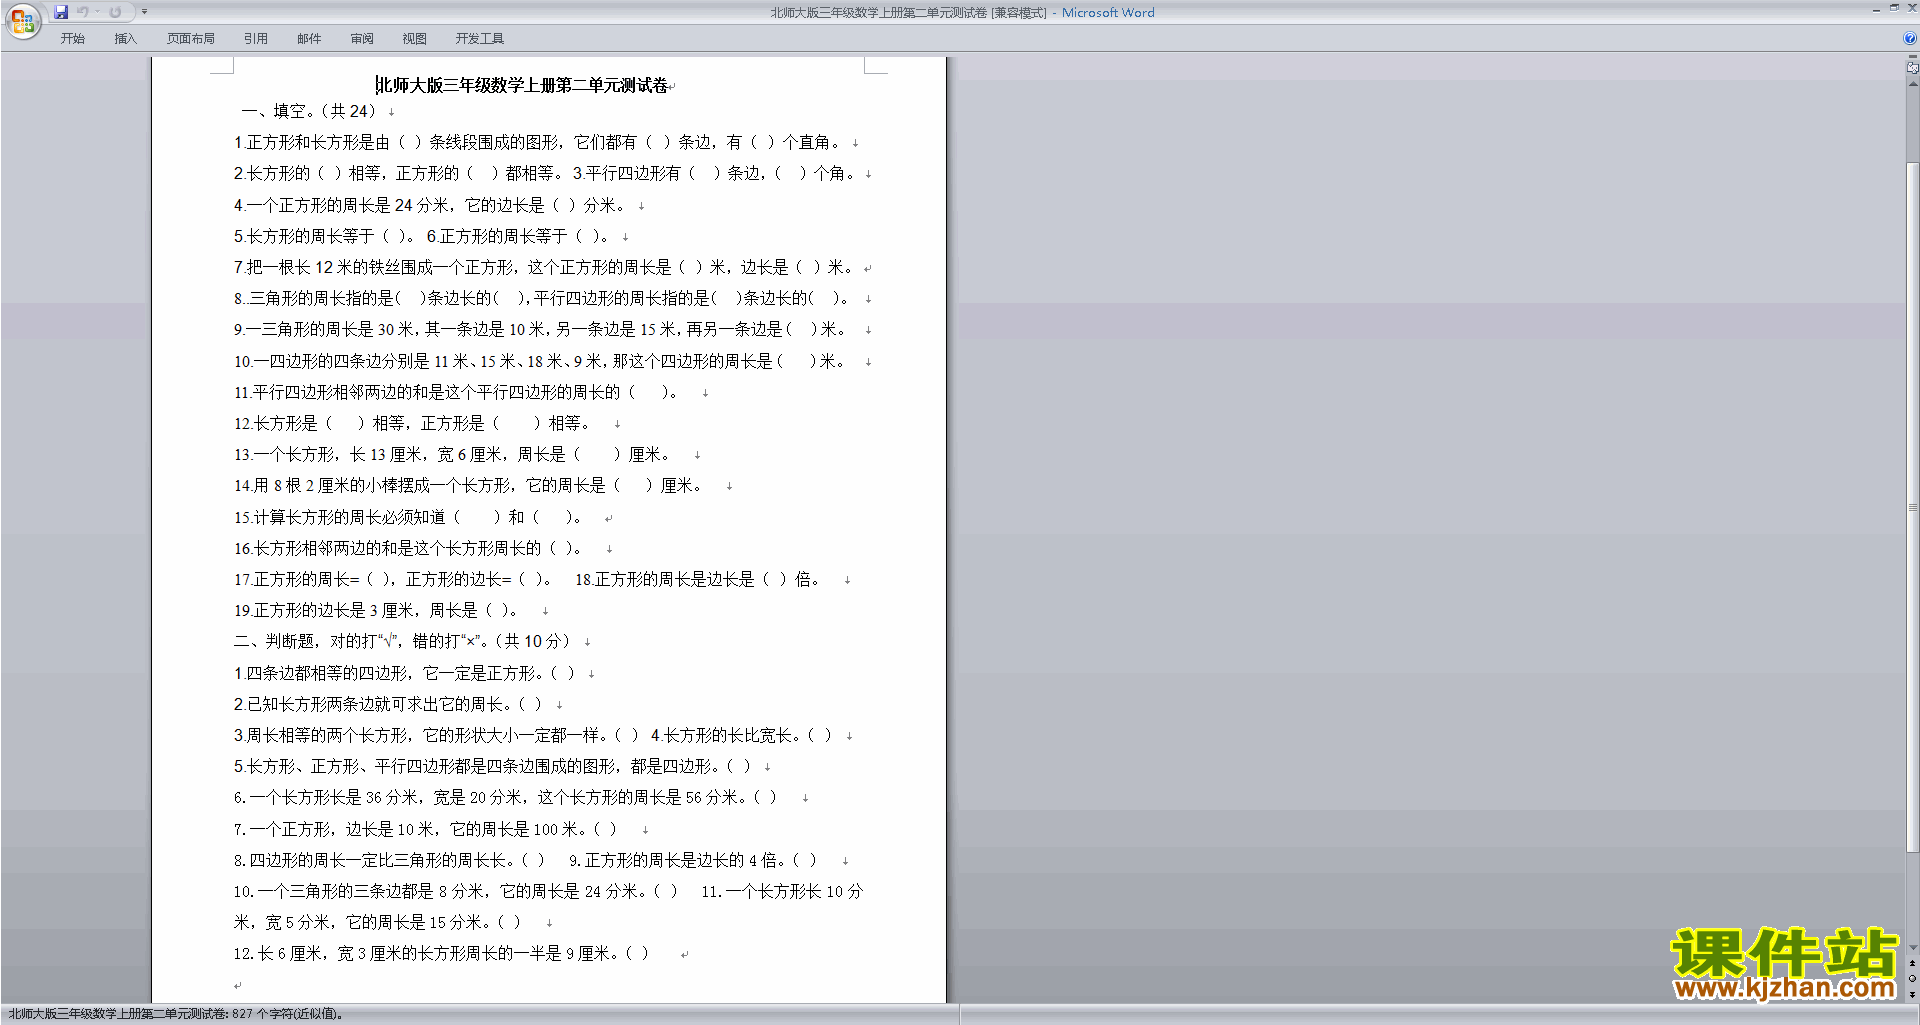Click judgment item 12 长6厘米，宽3厘米
This screenshot has height=1025, width=1920.
click(442, 953)
